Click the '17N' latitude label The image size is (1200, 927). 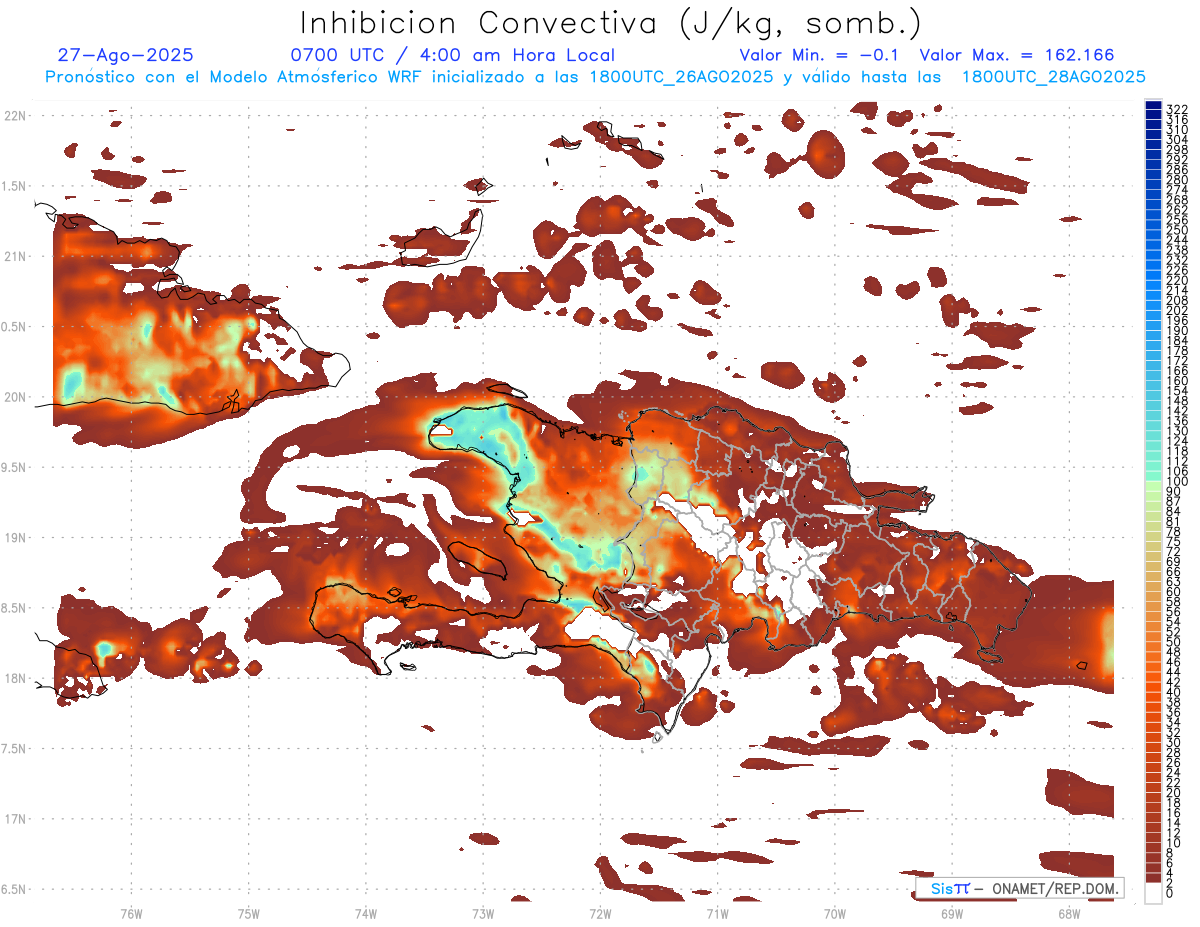click(15, 819)
